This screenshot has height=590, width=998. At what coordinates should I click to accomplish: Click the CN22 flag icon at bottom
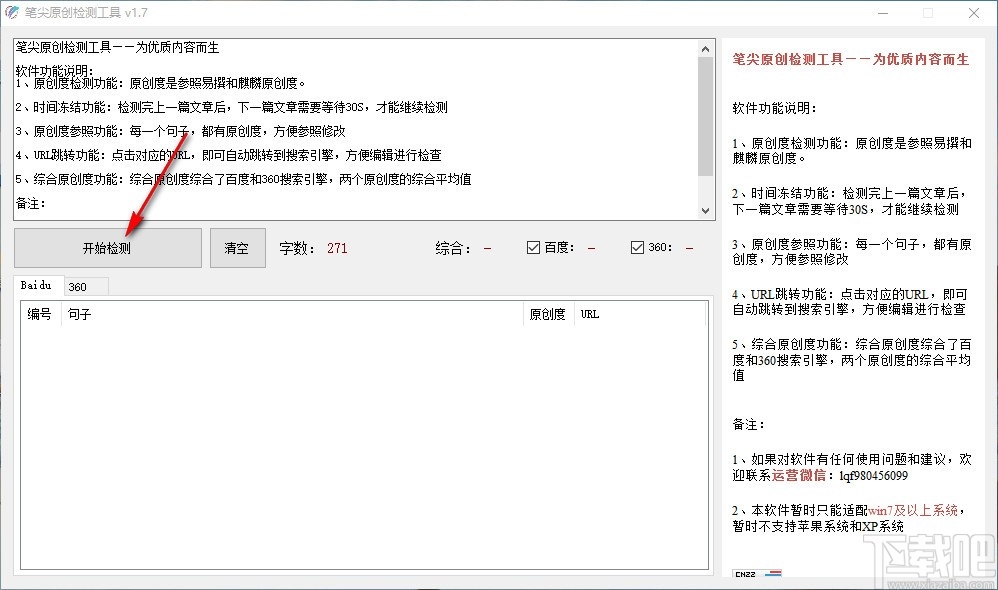pos(757,573)
